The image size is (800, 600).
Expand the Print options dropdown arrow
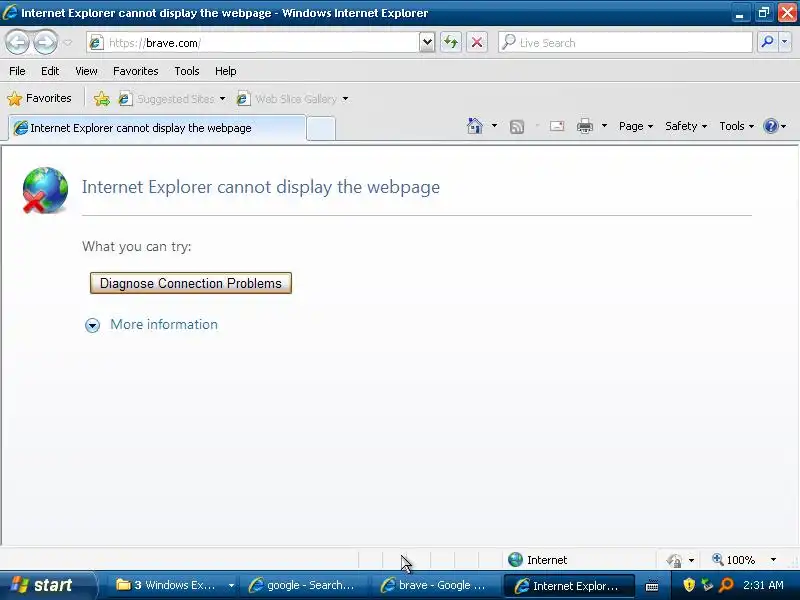pyautogui.click(x=604, y=126)
